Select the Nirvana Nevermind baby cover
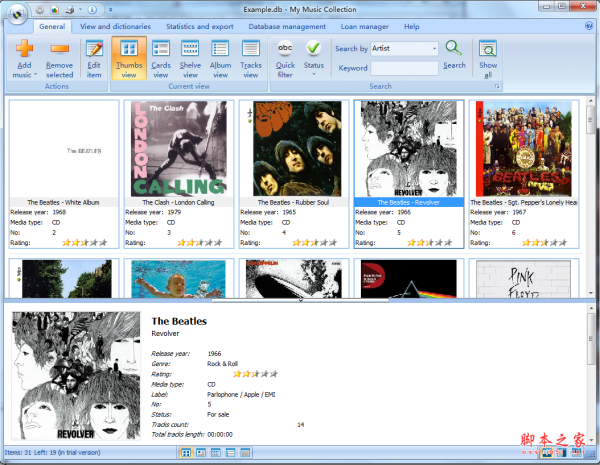The width and height of the screenshot is (600, 465). coord(179,279)
